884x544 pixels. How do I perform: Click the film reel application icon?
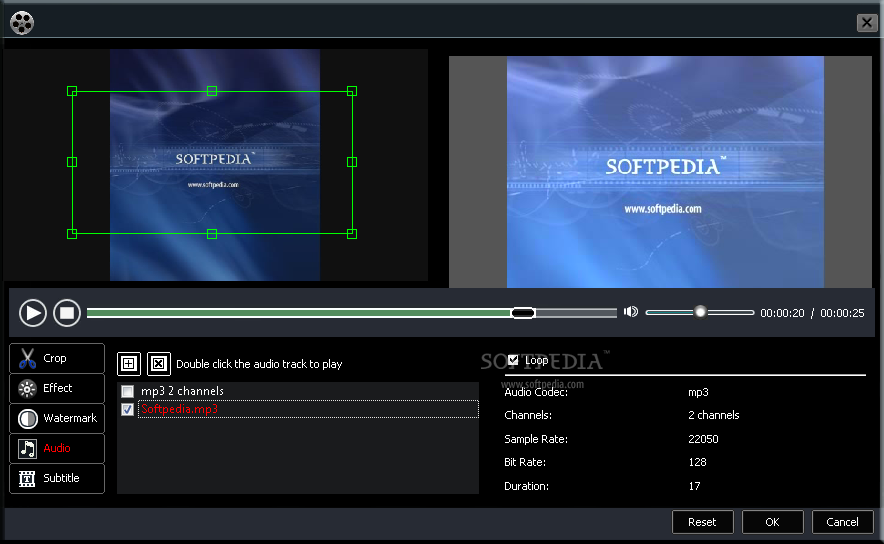click(x=22, y=23)
